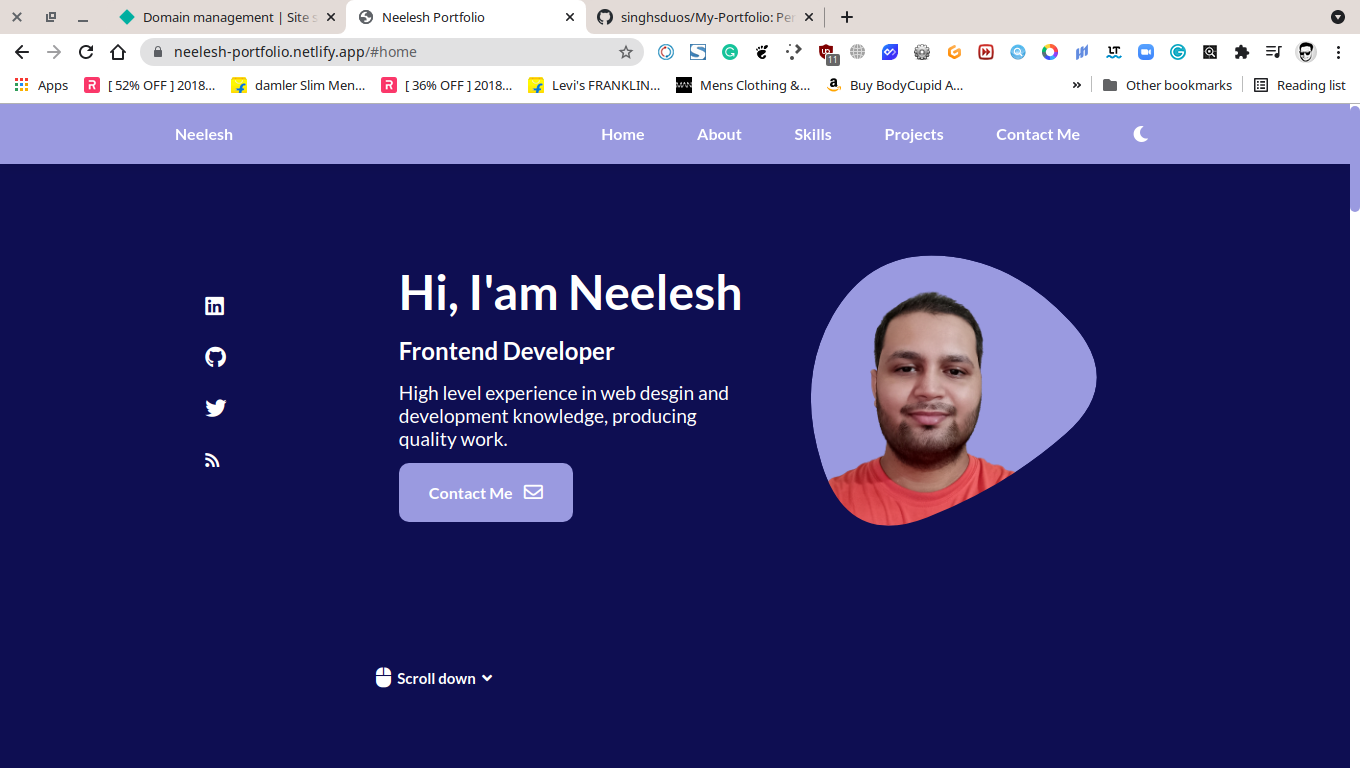Bookmark this page with star icon
1360x768 pixels.
(x=626, y=52)
